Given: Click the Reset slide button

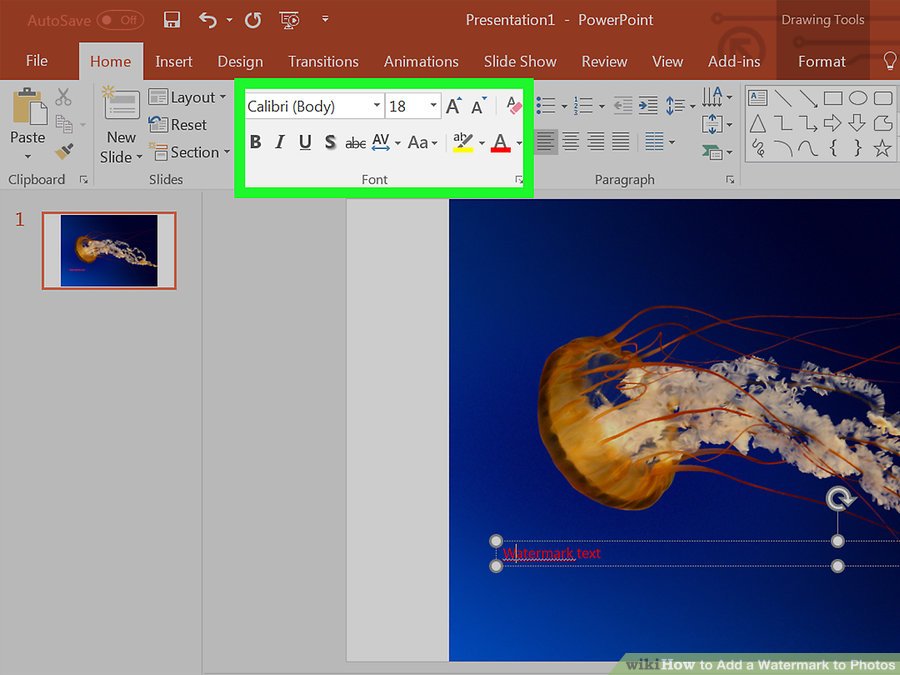Looking at the screenshot, I should click(177, 125).
